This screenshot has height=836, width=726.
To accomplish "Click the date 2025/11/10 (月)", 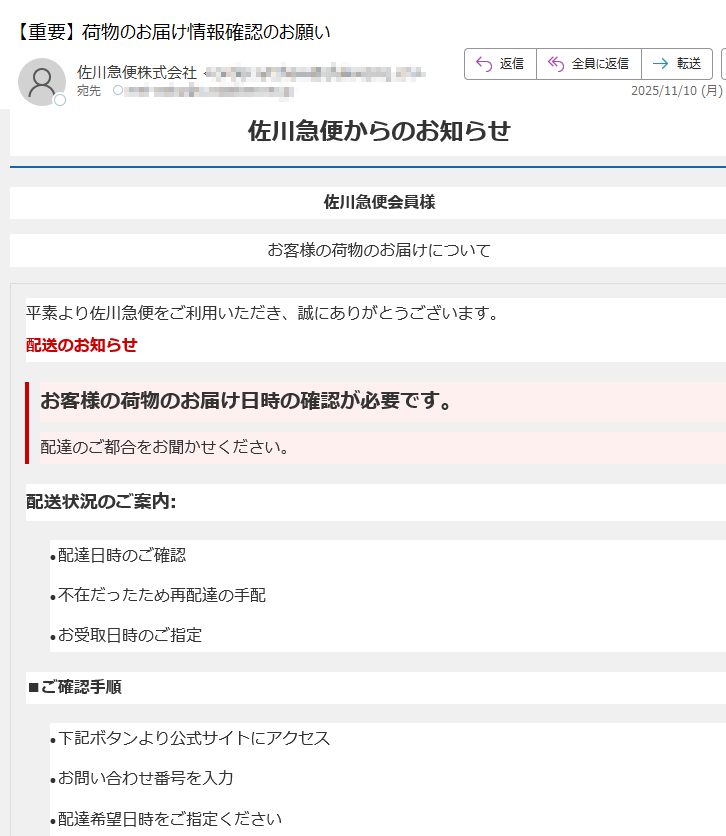I will click(x=677, y=91).
